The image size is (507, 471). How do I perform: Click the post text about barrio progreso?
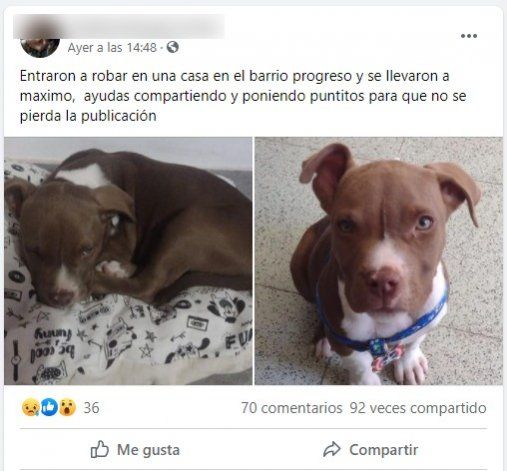pyautogui.click(x=243, y=96)
